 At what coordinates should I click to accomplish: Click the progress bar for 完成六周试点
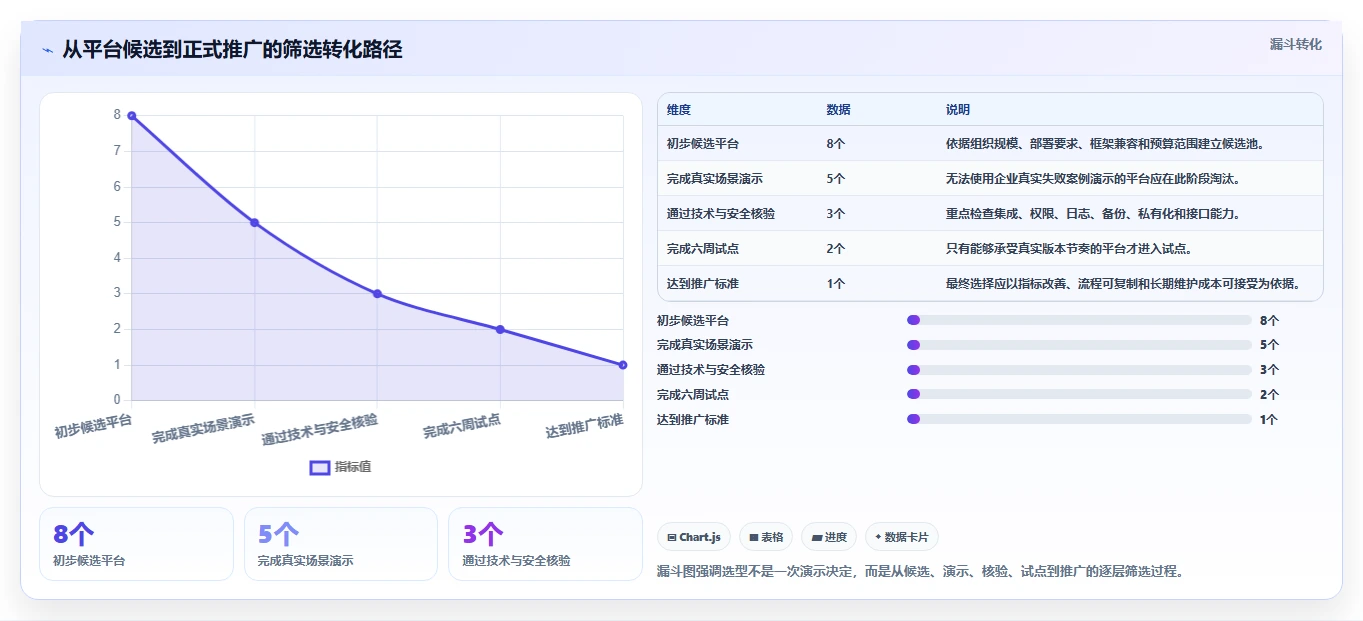pos(1079,394)
